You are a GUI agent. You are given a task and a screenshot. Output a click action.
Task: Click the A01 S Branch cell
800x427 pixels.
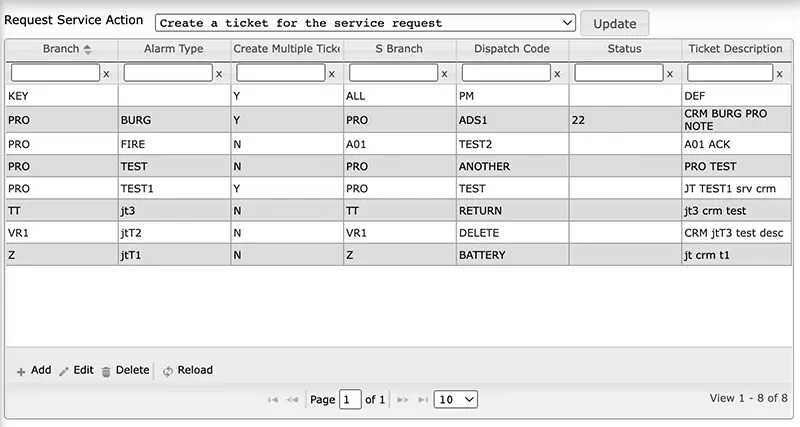click(x=399, y=144)
